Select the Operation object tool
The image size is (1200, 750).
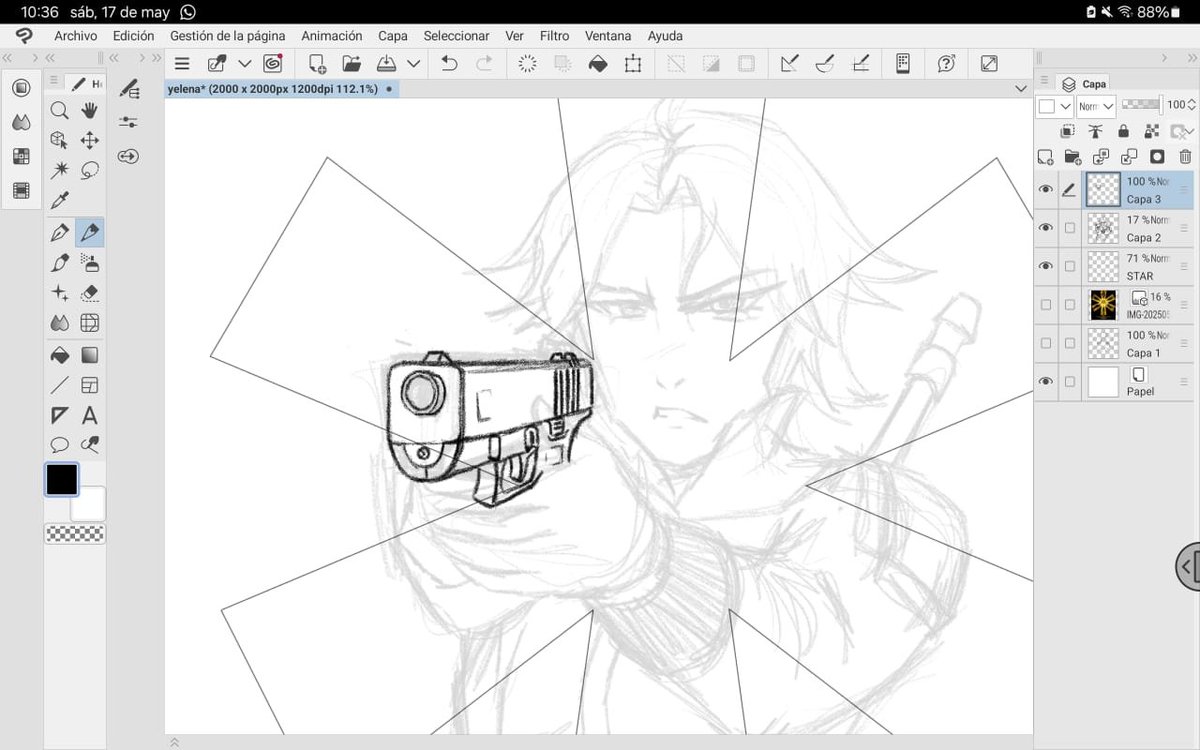[60, 140]
